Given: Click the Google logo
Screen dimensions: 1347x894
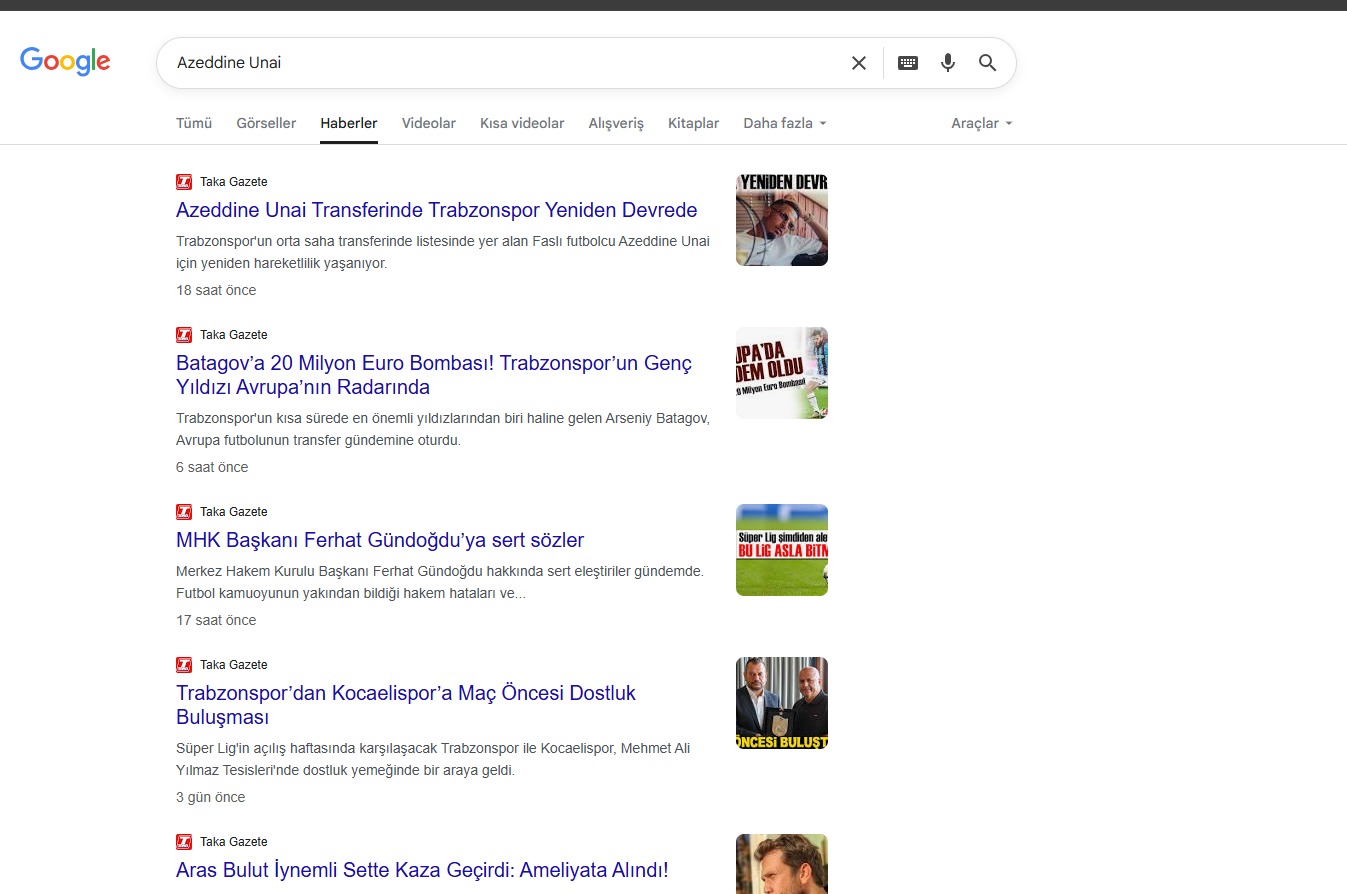Looking at the screenshot, I should 65,62.
